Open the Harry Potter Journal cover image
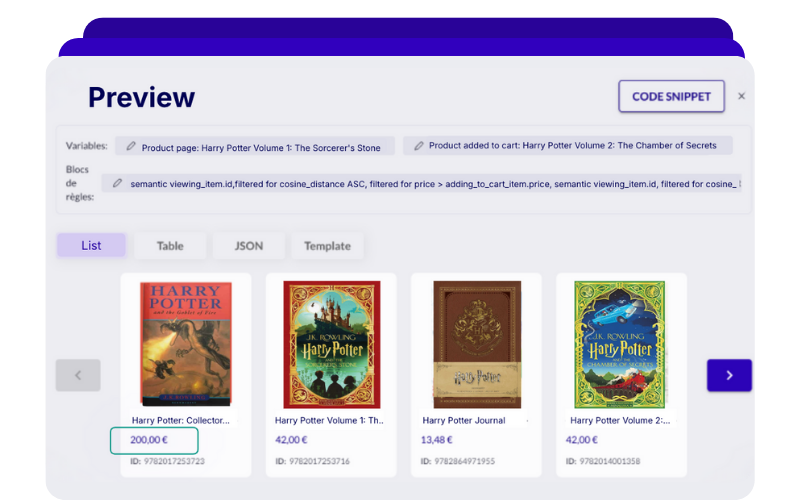Viewport: 800px width, 500px height. coord(477,344)
